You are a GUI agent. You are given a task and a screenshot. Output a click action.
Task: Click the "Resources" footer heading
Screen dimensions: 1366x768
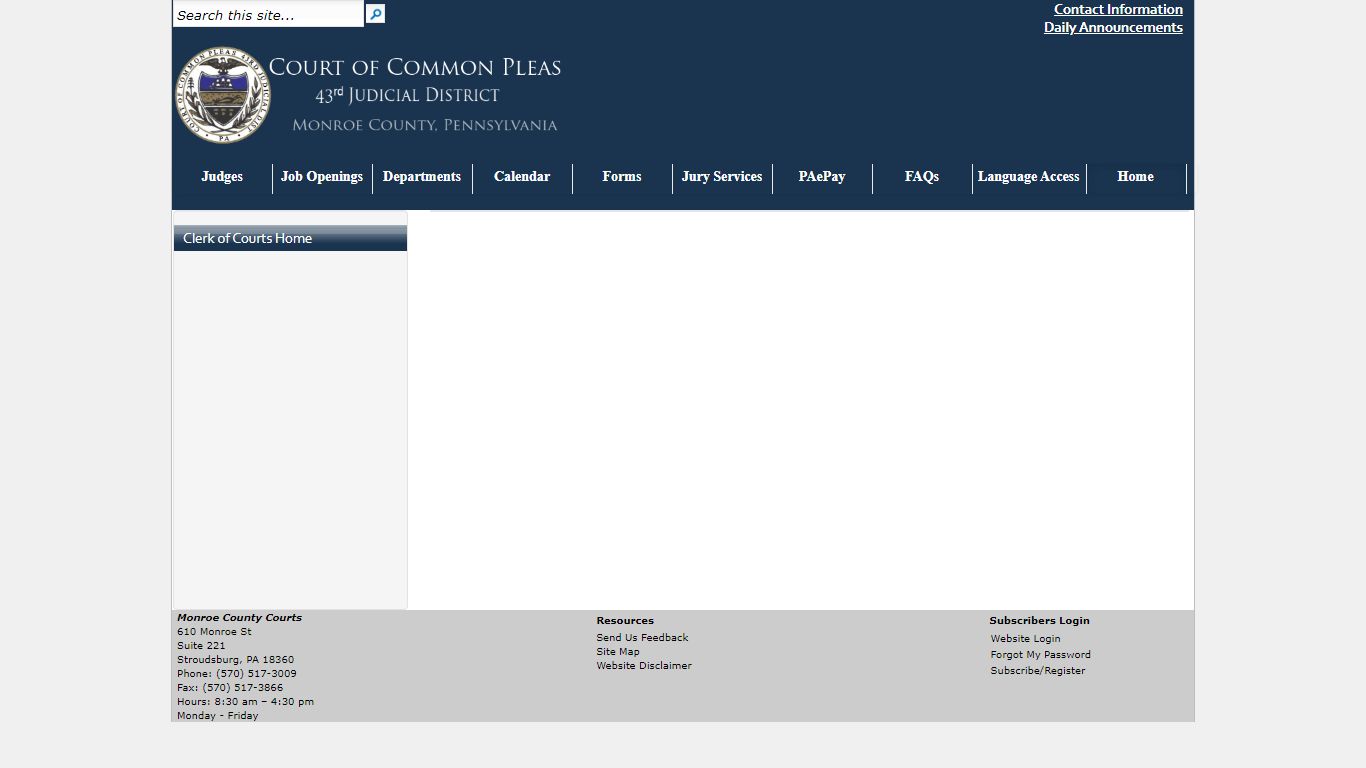[x=625, y=621]
